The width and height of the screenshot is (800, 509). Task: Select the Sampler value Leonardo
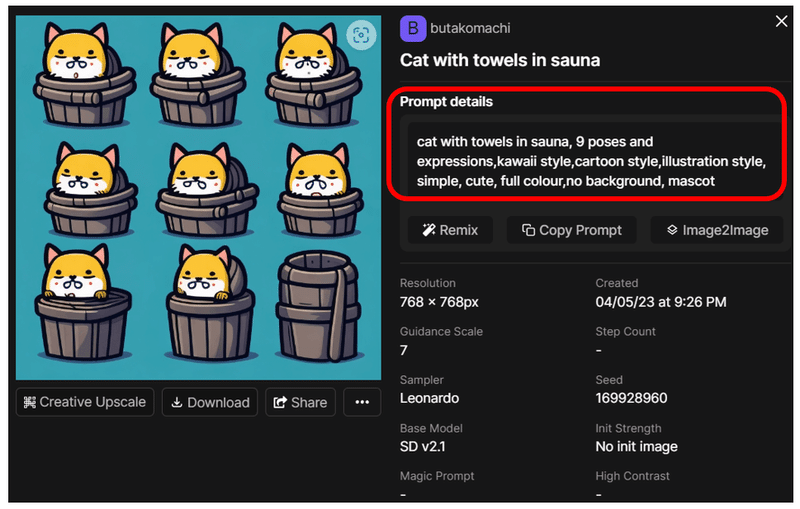click(x=429, y=398)
